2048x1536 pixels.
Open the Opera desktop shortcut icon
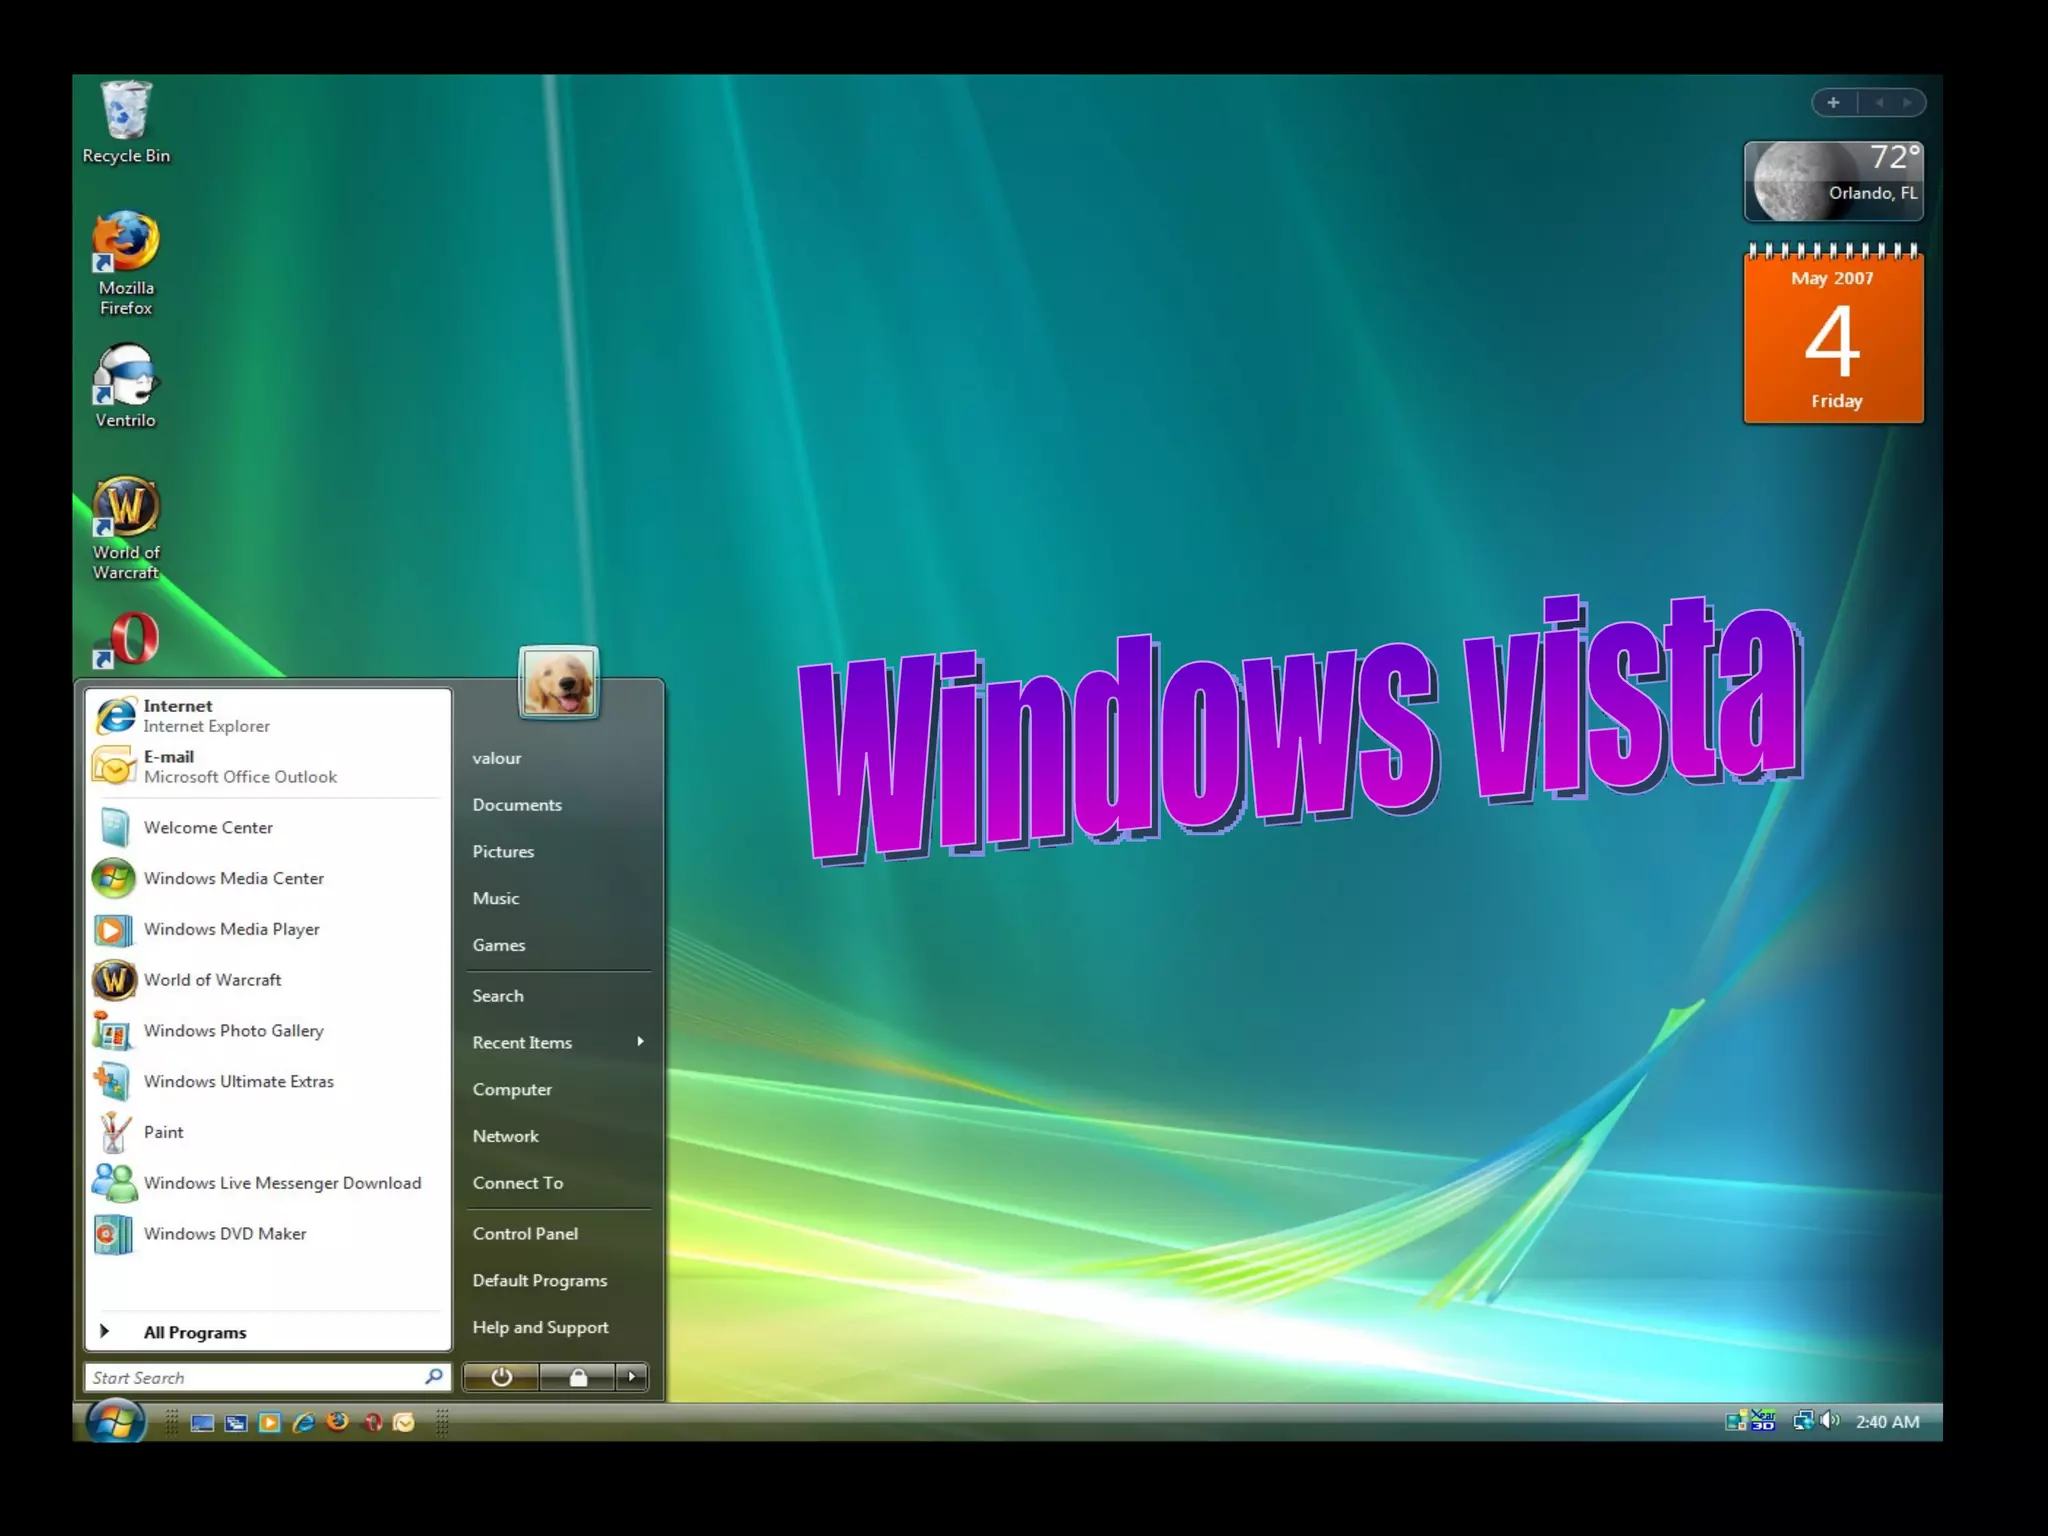point(126,640)
